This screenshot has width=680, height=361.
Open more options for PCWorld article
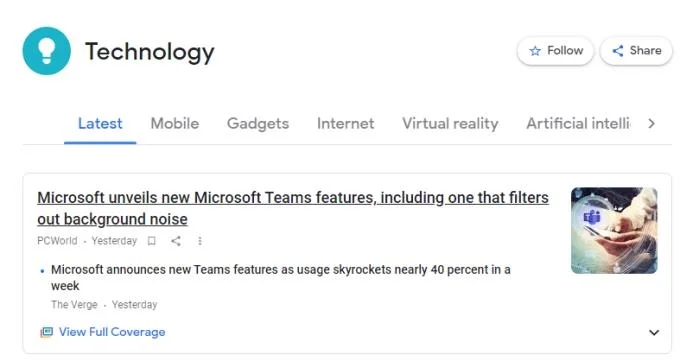[200, 241]
